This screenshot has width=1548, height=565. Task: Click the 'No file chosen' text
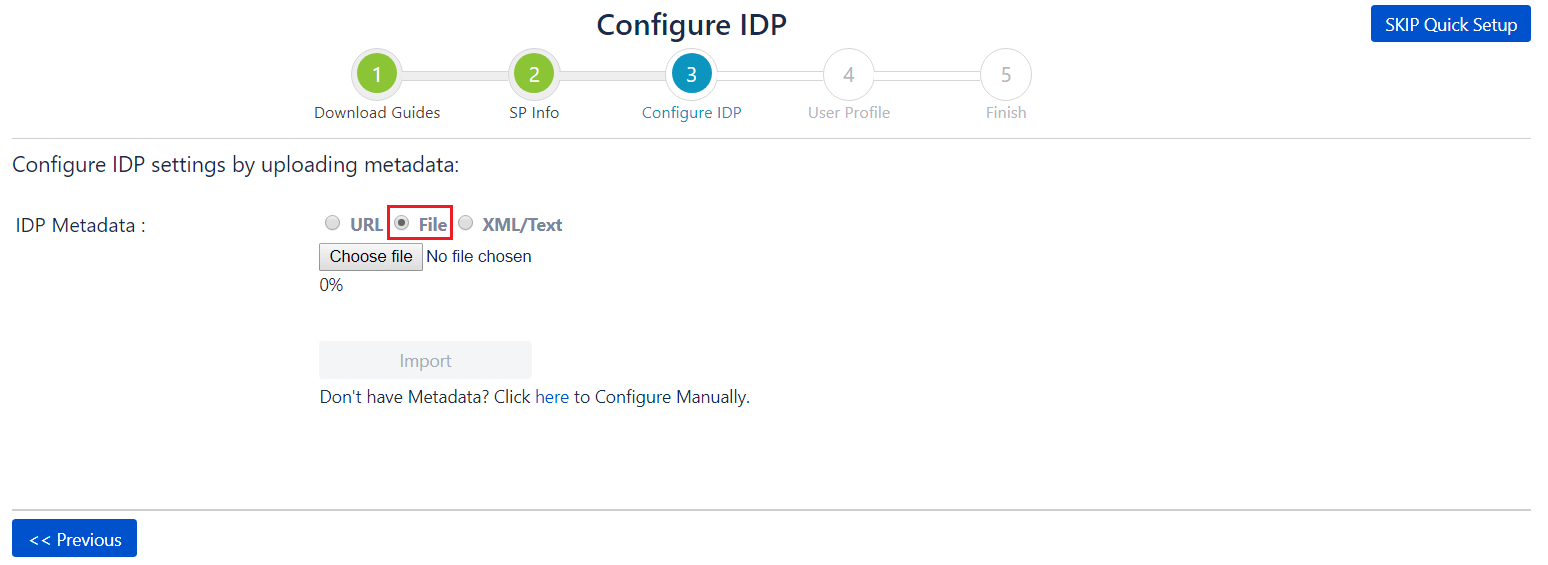point(479,257)
